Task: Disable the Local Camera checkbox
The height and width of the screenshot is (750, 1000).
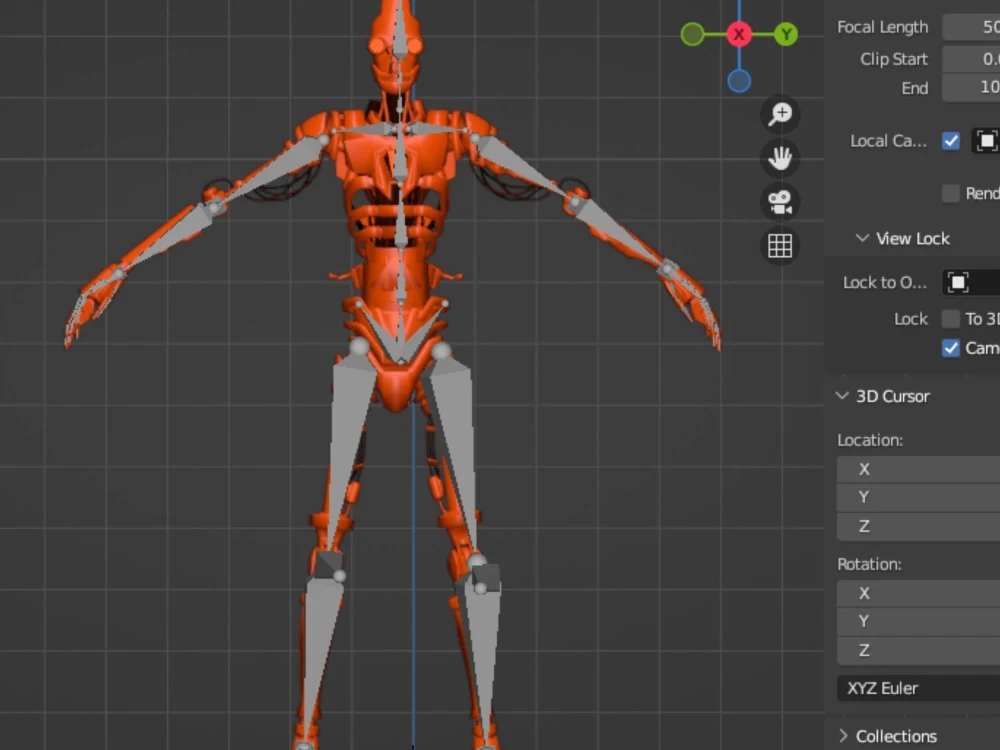Action: [950, 141]
